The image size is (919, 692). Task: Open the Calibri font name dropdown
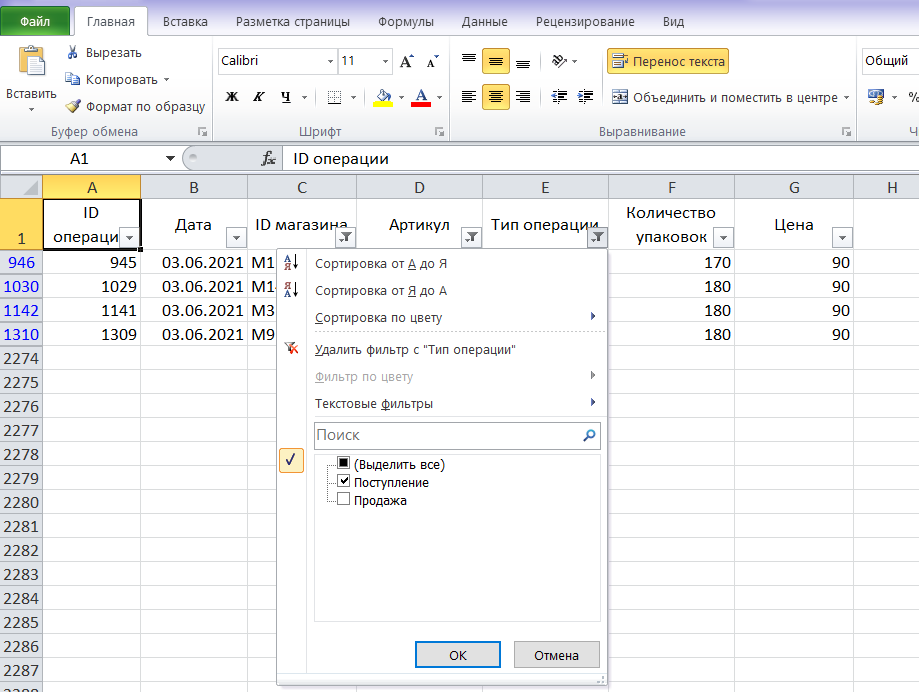pyautogui.click(x=330, y=61)
